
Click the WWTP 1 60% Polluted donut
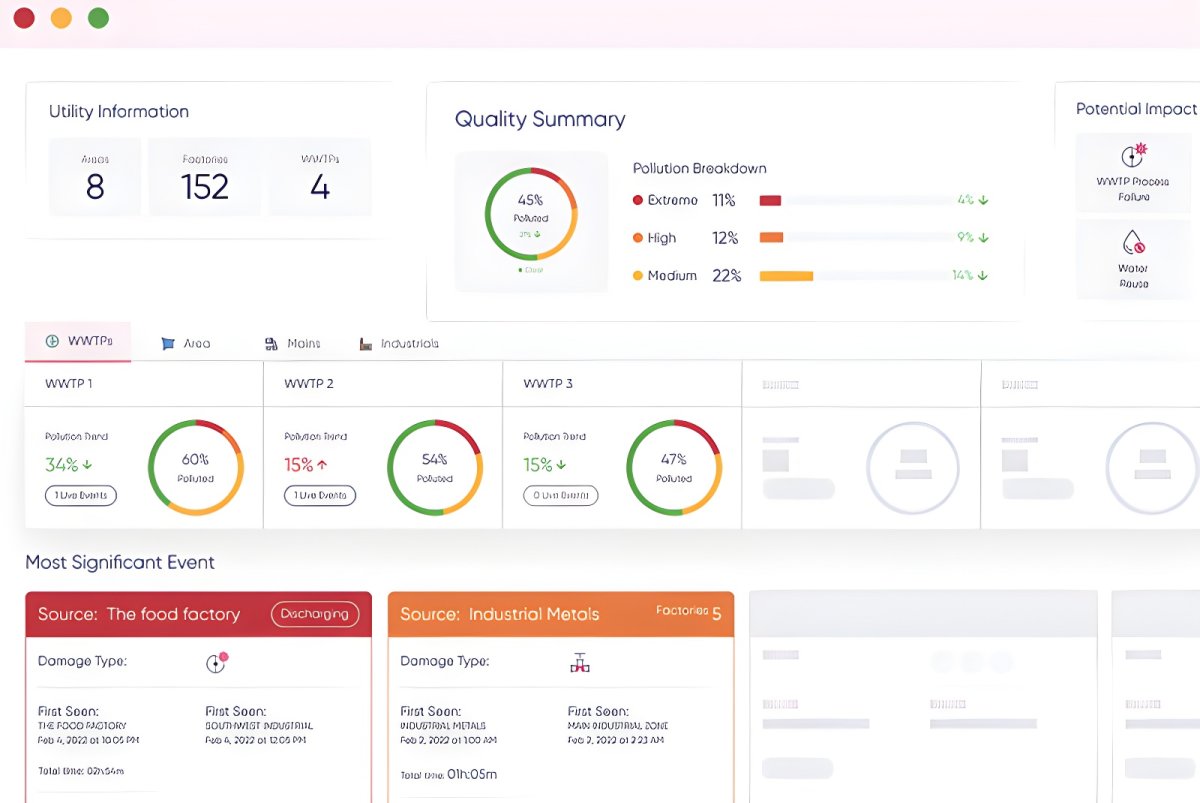pyautogui.click(x=195, y=467)
